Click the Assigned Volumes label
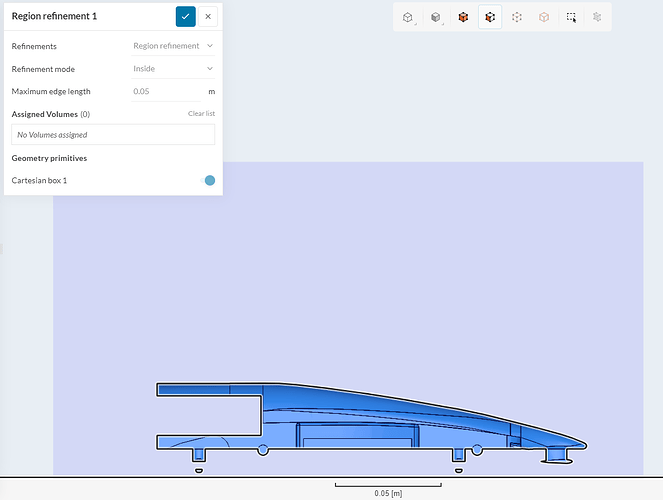This screenshot has width=663, height=500. 44,114
